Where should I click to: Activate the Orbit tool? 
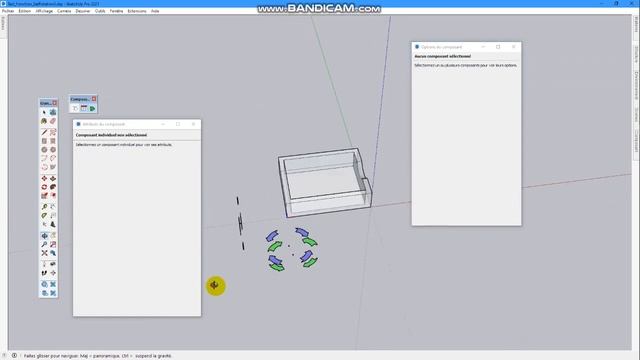pyautogui.click(x=44, y=236)
